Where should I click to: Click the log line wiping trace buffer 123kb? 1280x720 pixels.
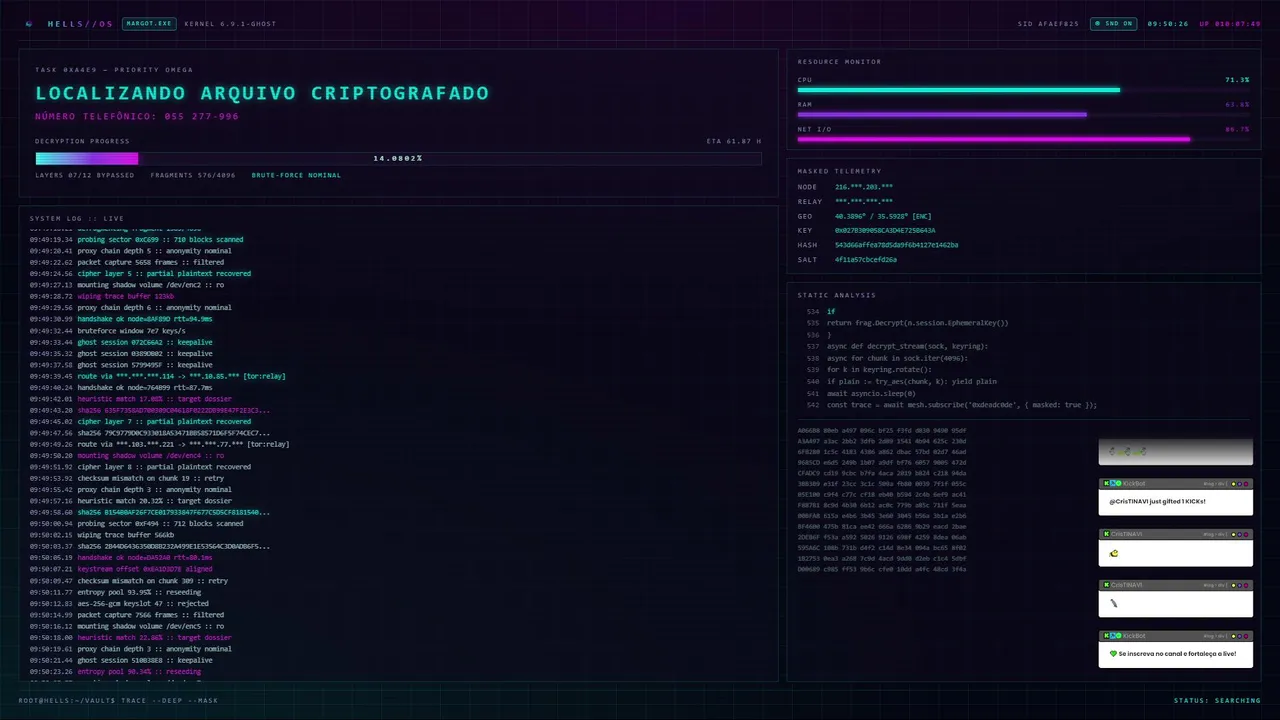coord(102,296)
